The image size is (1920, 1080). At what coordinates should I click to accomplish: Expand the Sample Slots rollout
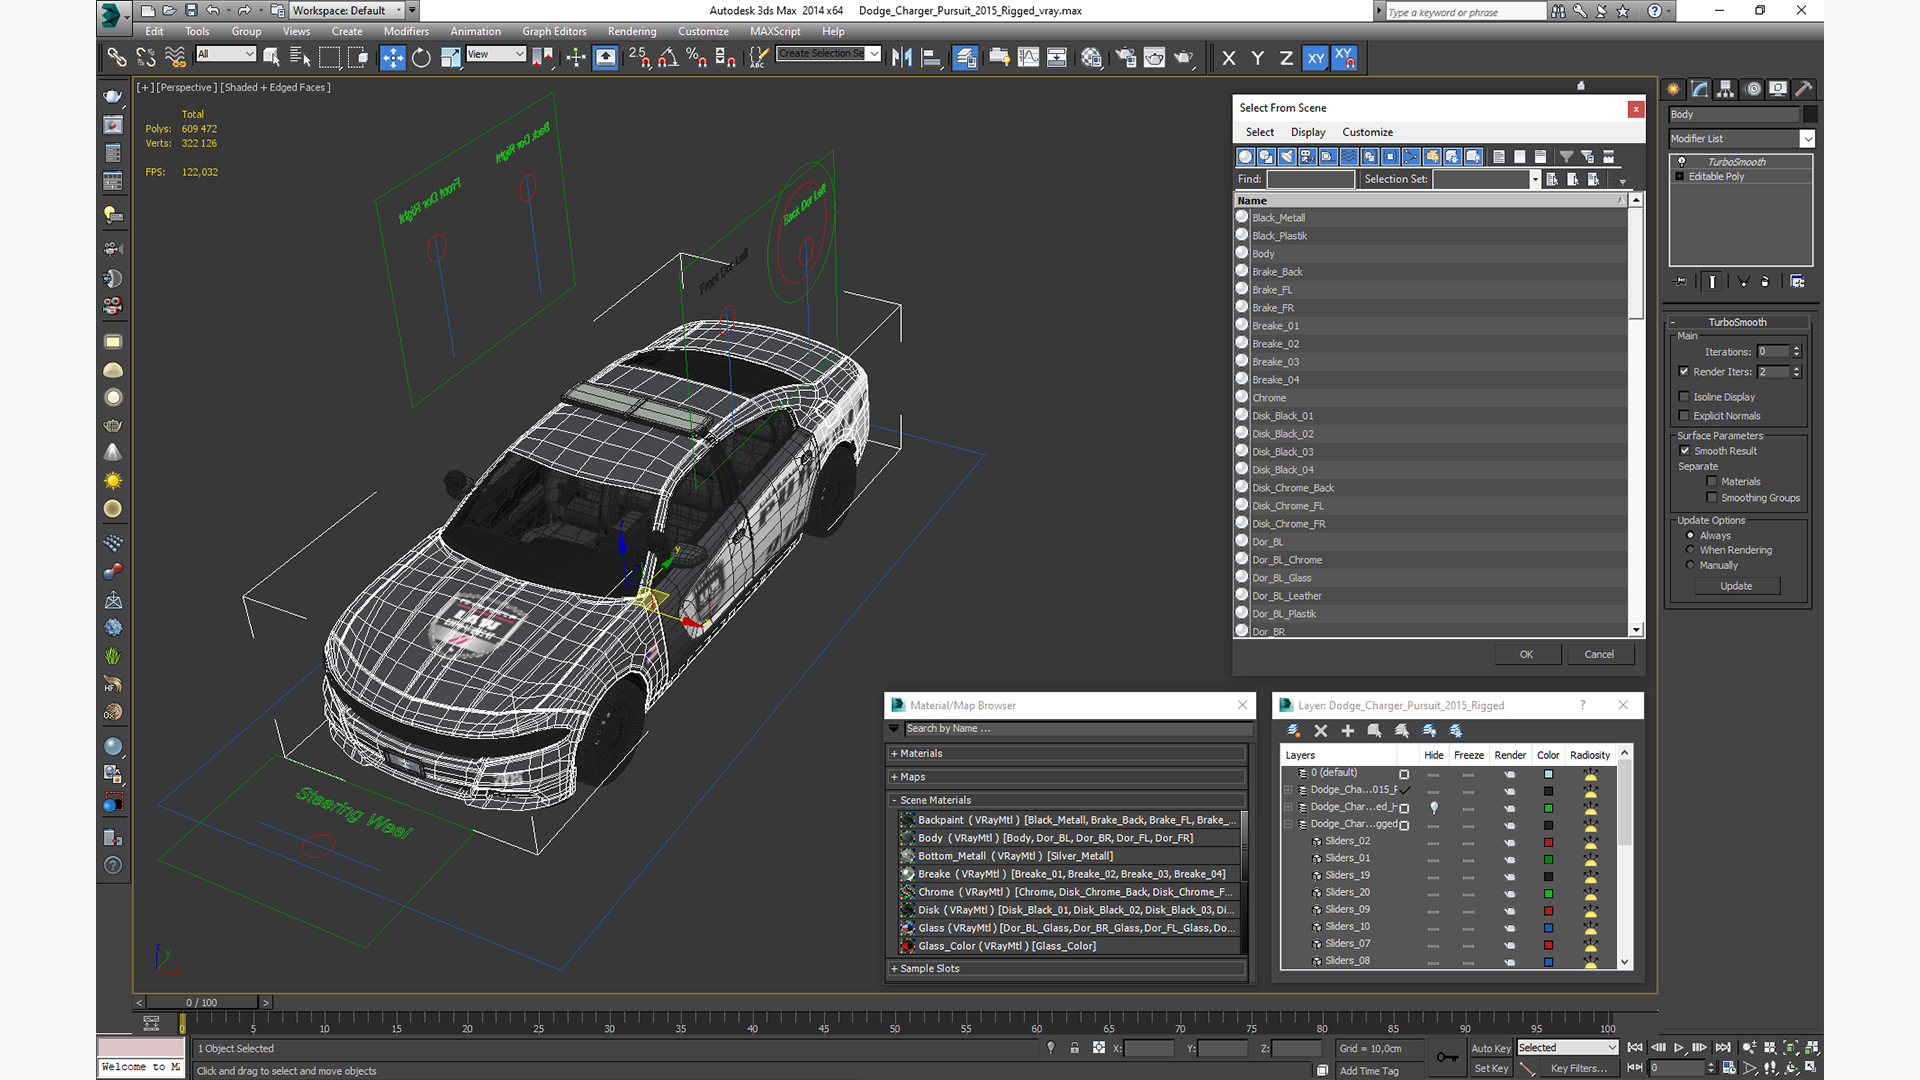pos(1068,969)
